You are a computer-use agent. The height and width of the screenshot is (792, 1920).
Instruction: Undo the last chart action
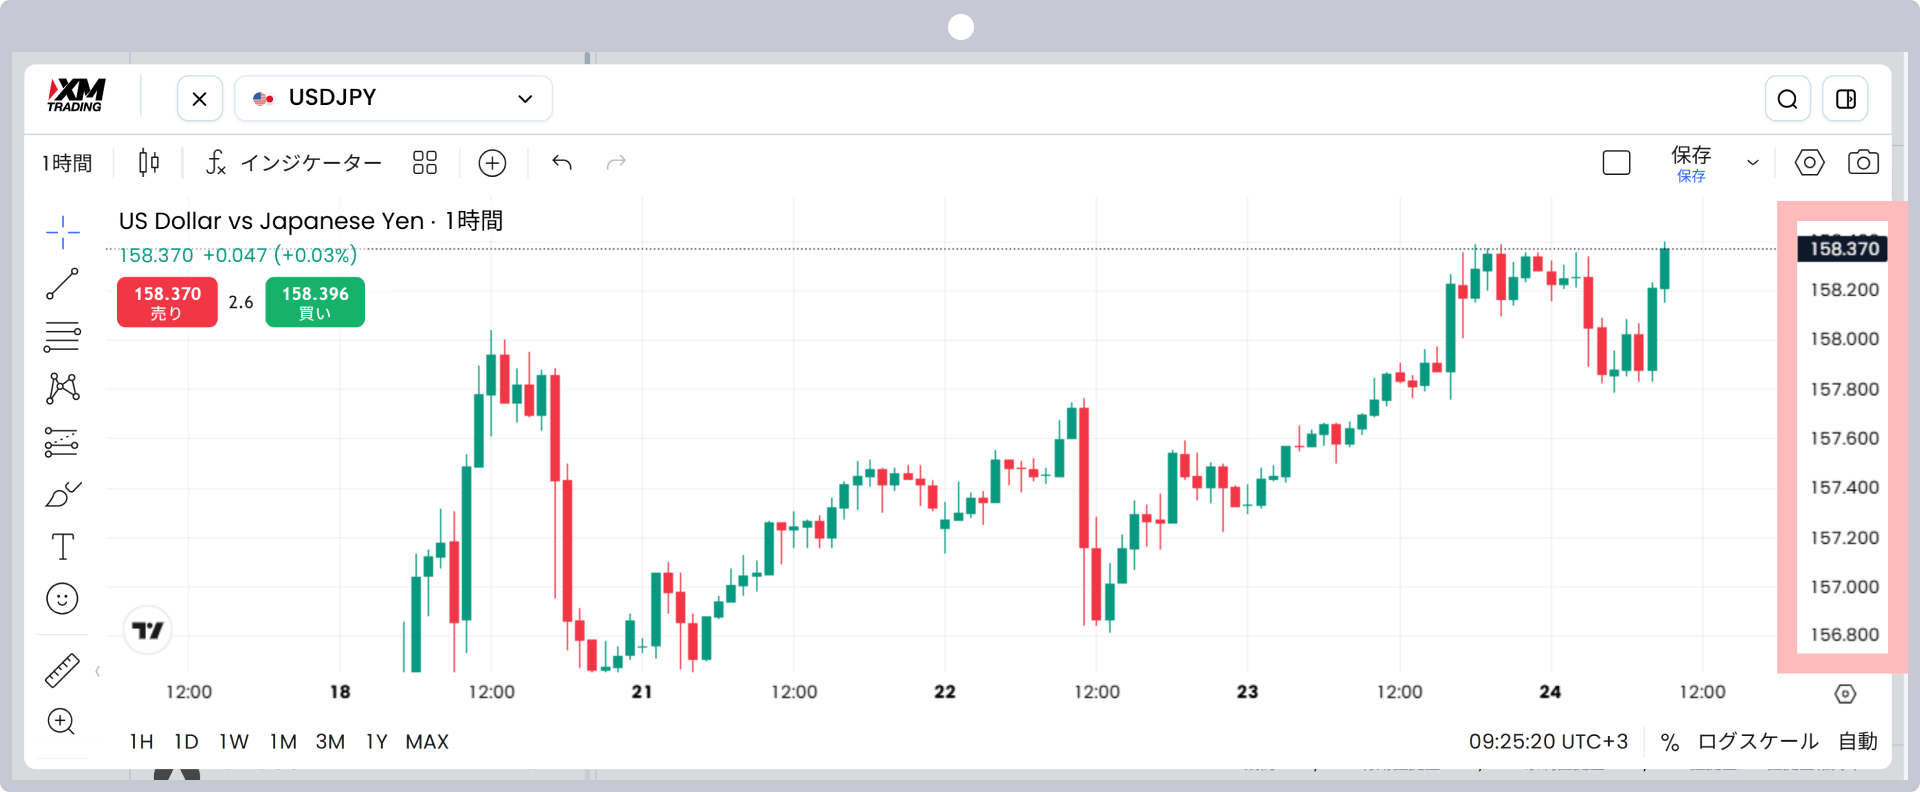tap(562, 162)
